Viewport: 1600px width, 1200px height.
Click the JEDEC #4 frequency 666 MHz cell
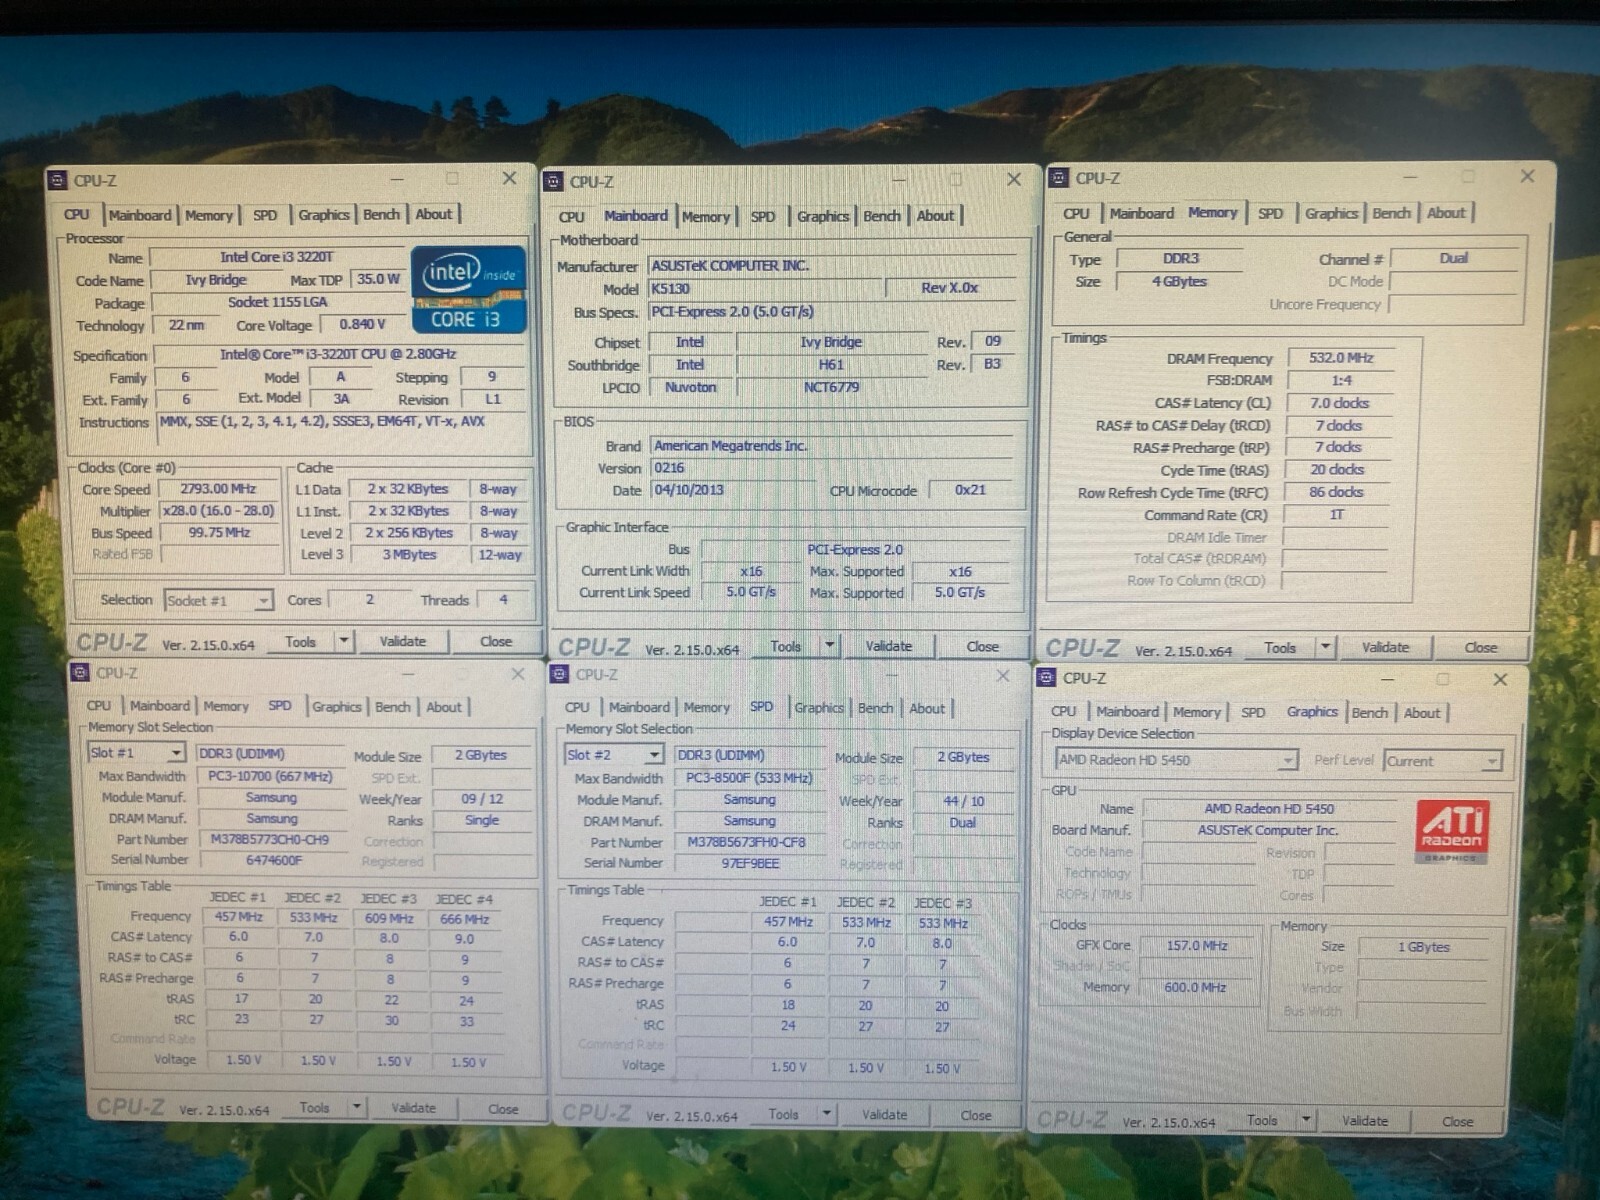(x=465, y=919)
